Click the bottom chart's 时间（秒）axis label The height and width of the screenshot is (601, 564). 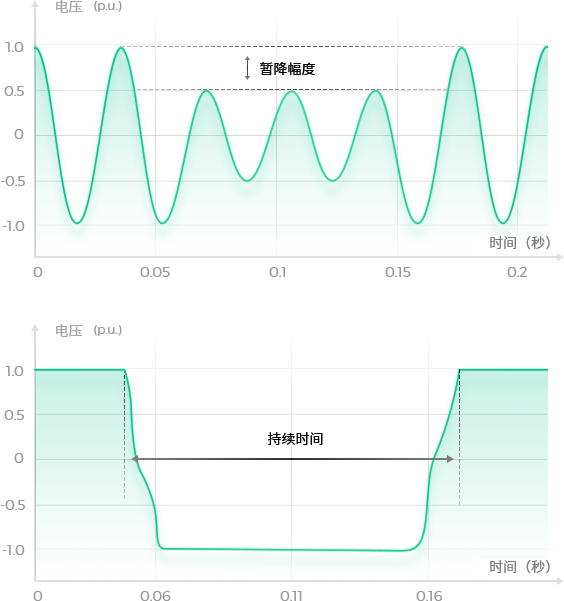[x=520, y=566]
